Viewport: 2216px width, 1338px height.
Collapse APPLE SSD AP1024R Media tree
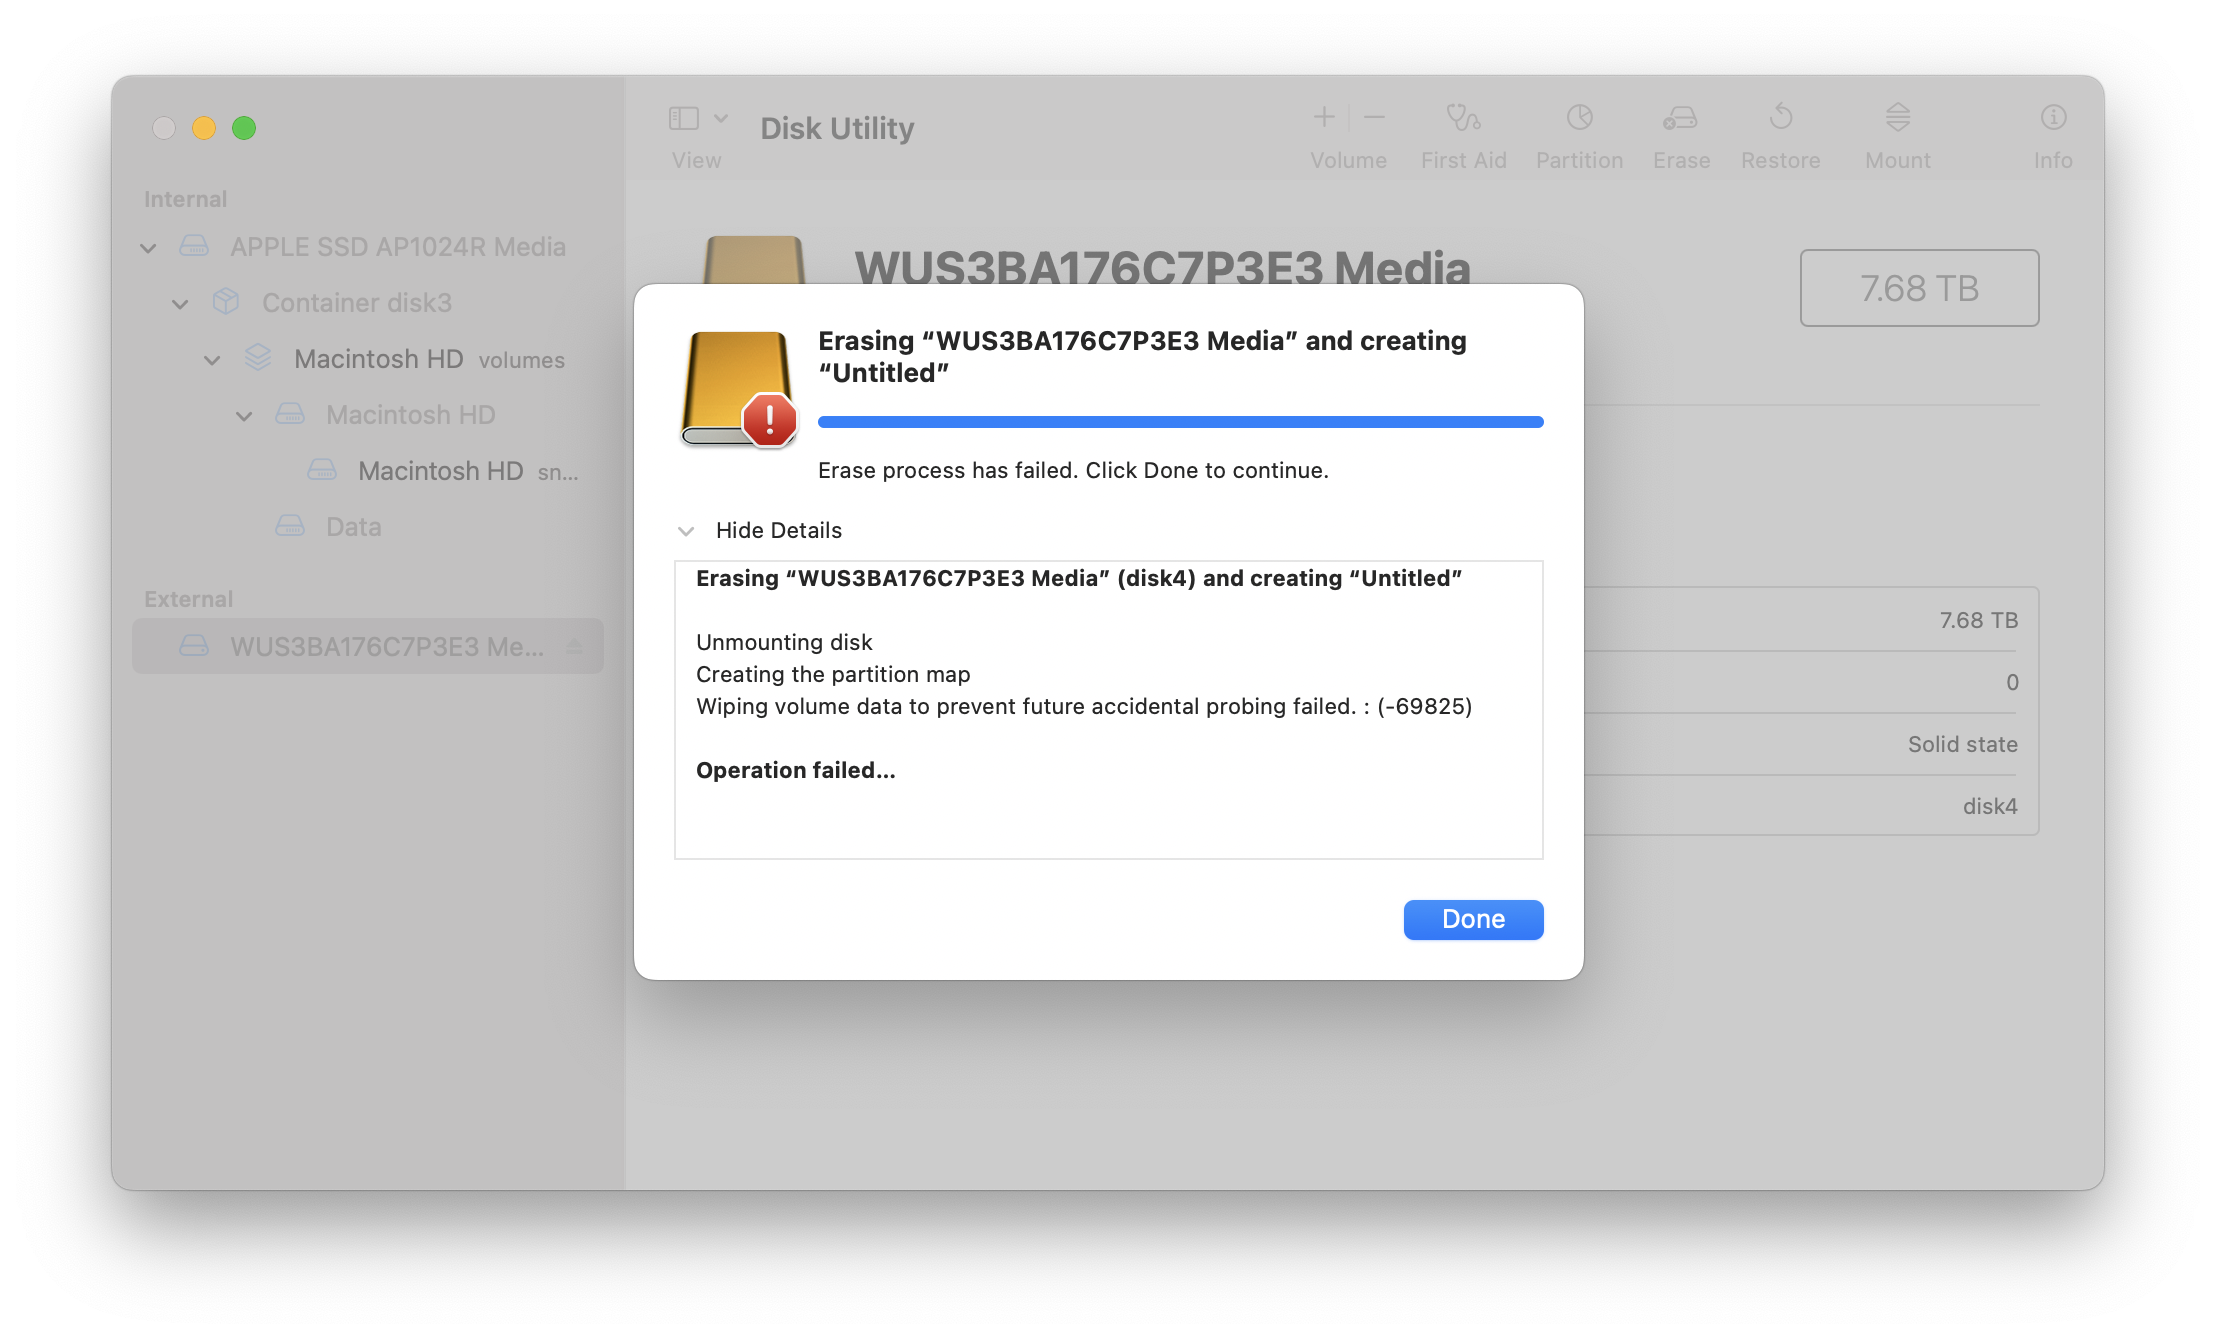pyautogui.click(x=148, y=248)
